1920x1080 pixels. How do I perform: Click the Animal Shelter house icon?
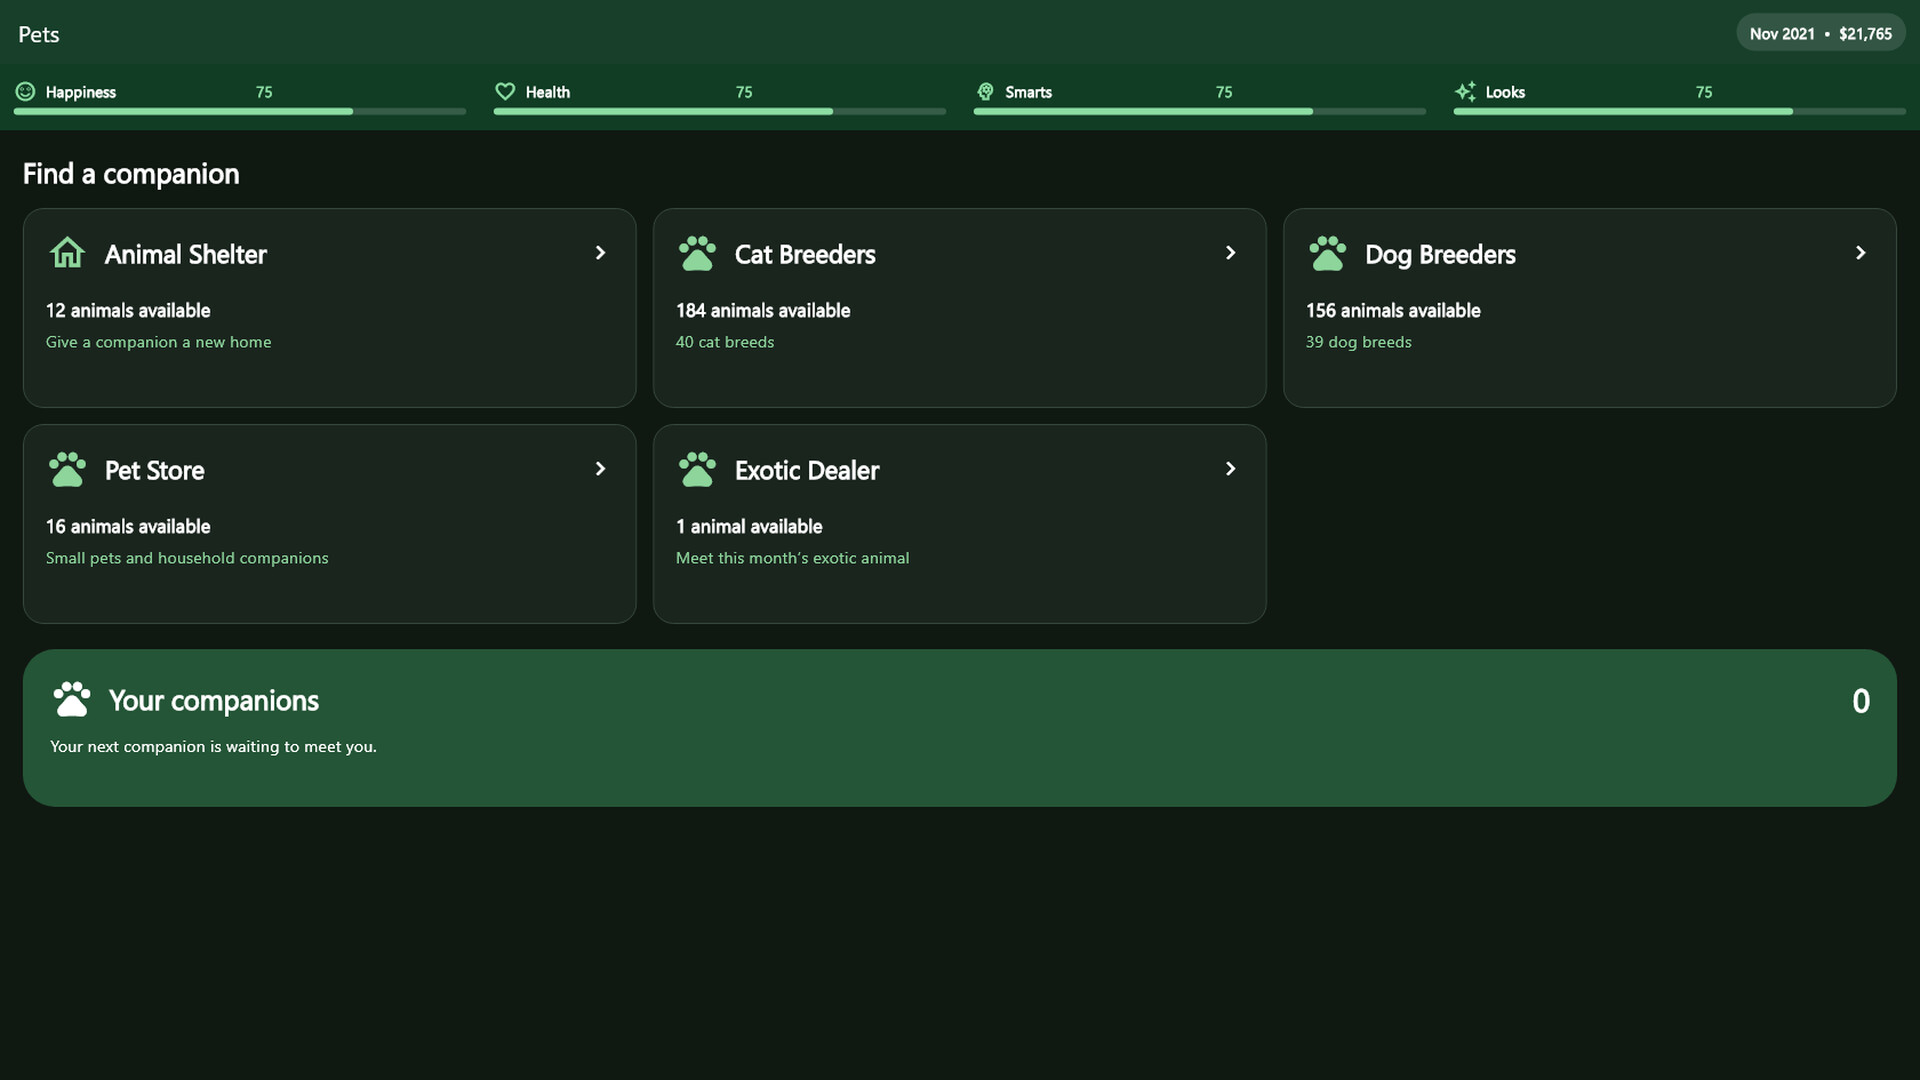[67, 253]
